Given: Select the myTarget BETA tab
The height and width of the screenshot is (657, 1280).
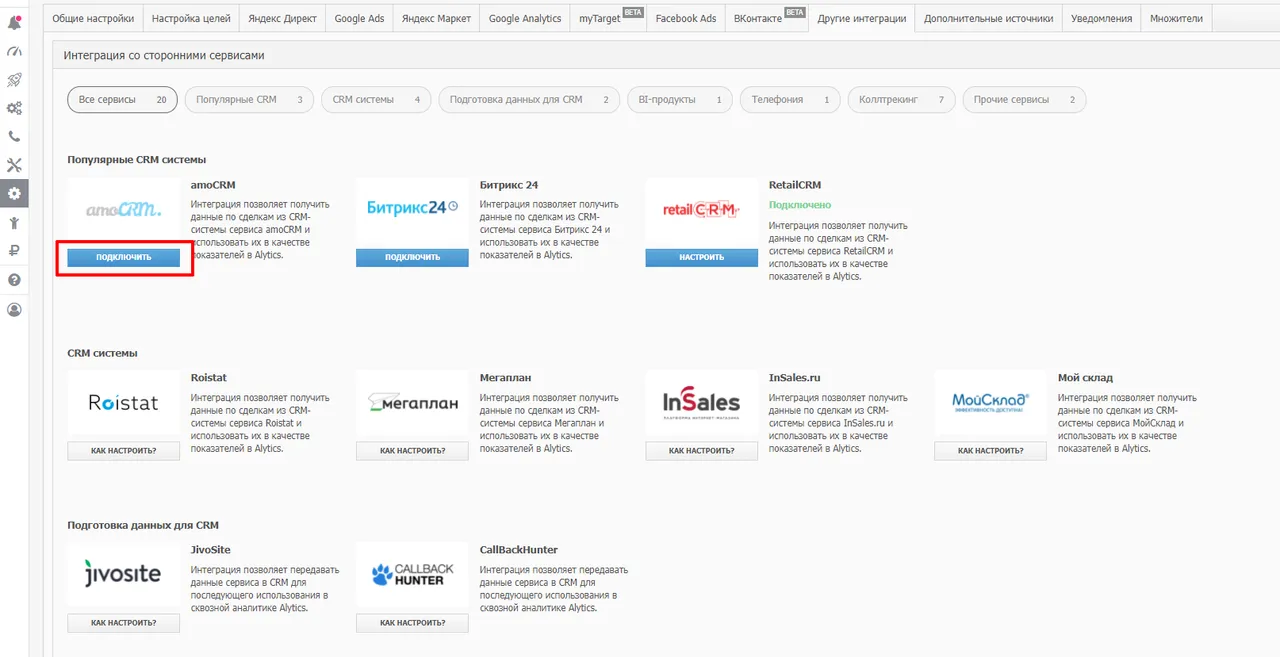Looking at the screenshot, I should [x=608, y=18].
